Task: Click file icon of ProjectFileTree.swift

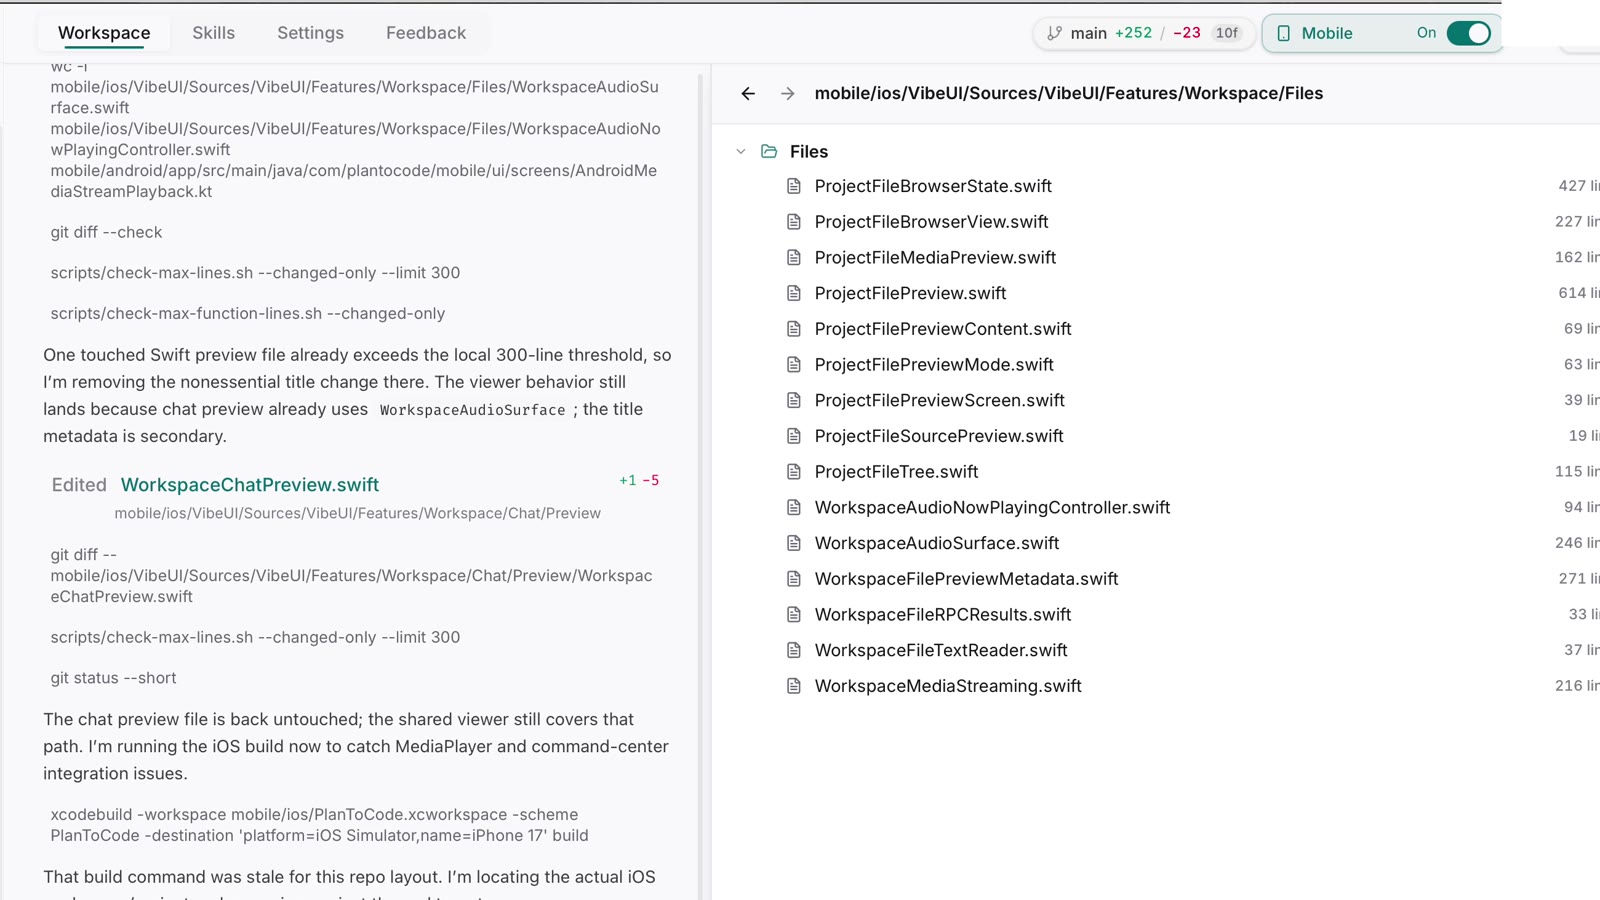Action: (x=794, y=472)
